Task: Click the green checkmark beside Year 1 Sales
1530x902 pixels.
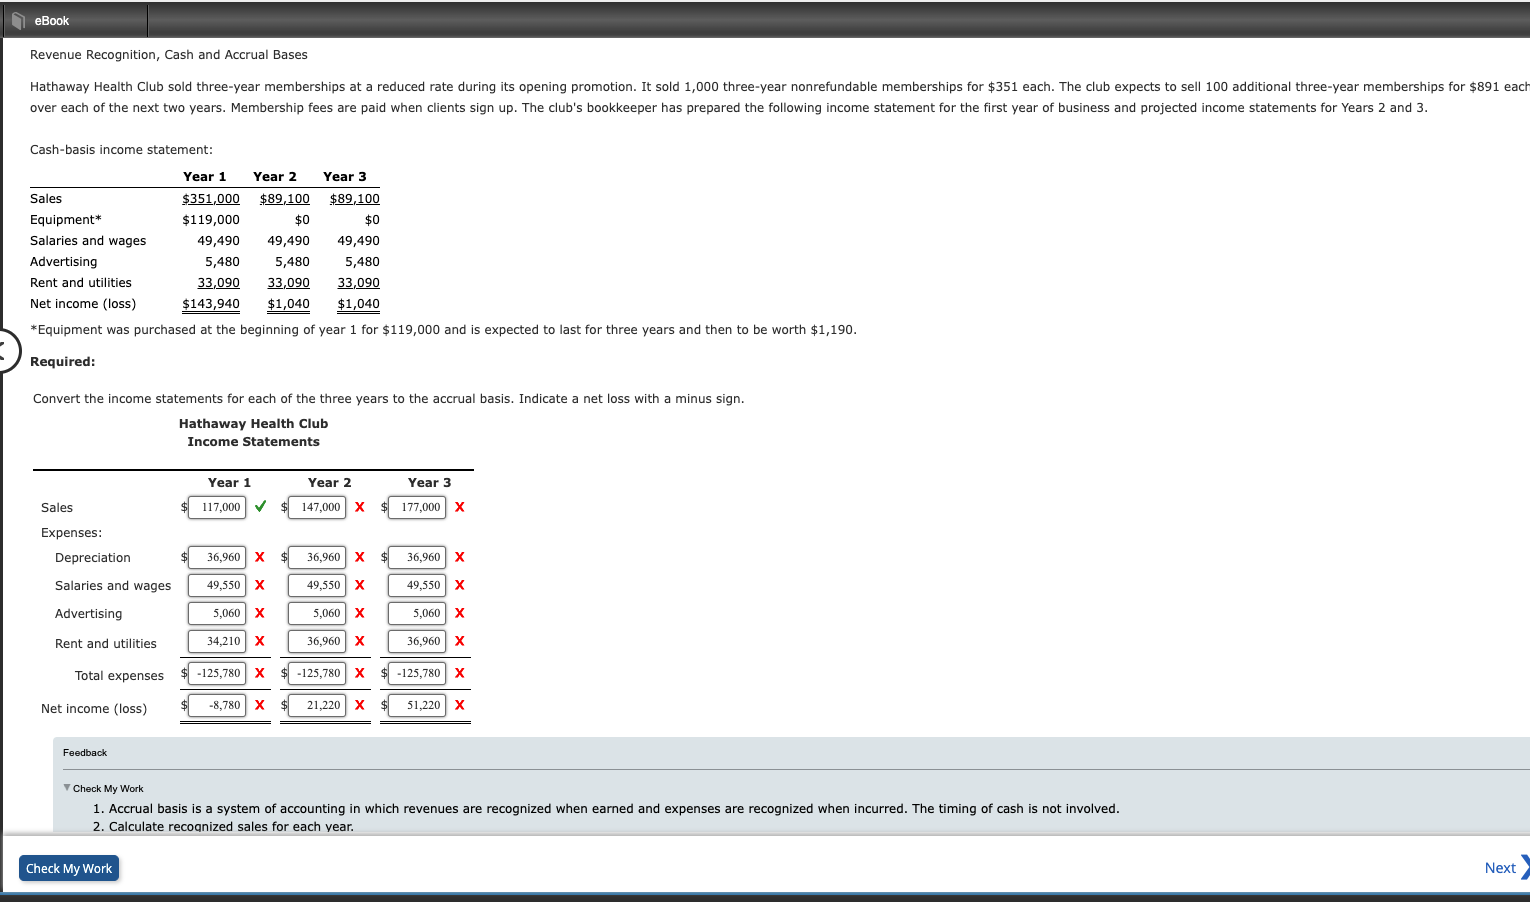Action: (x=260, y=506)
